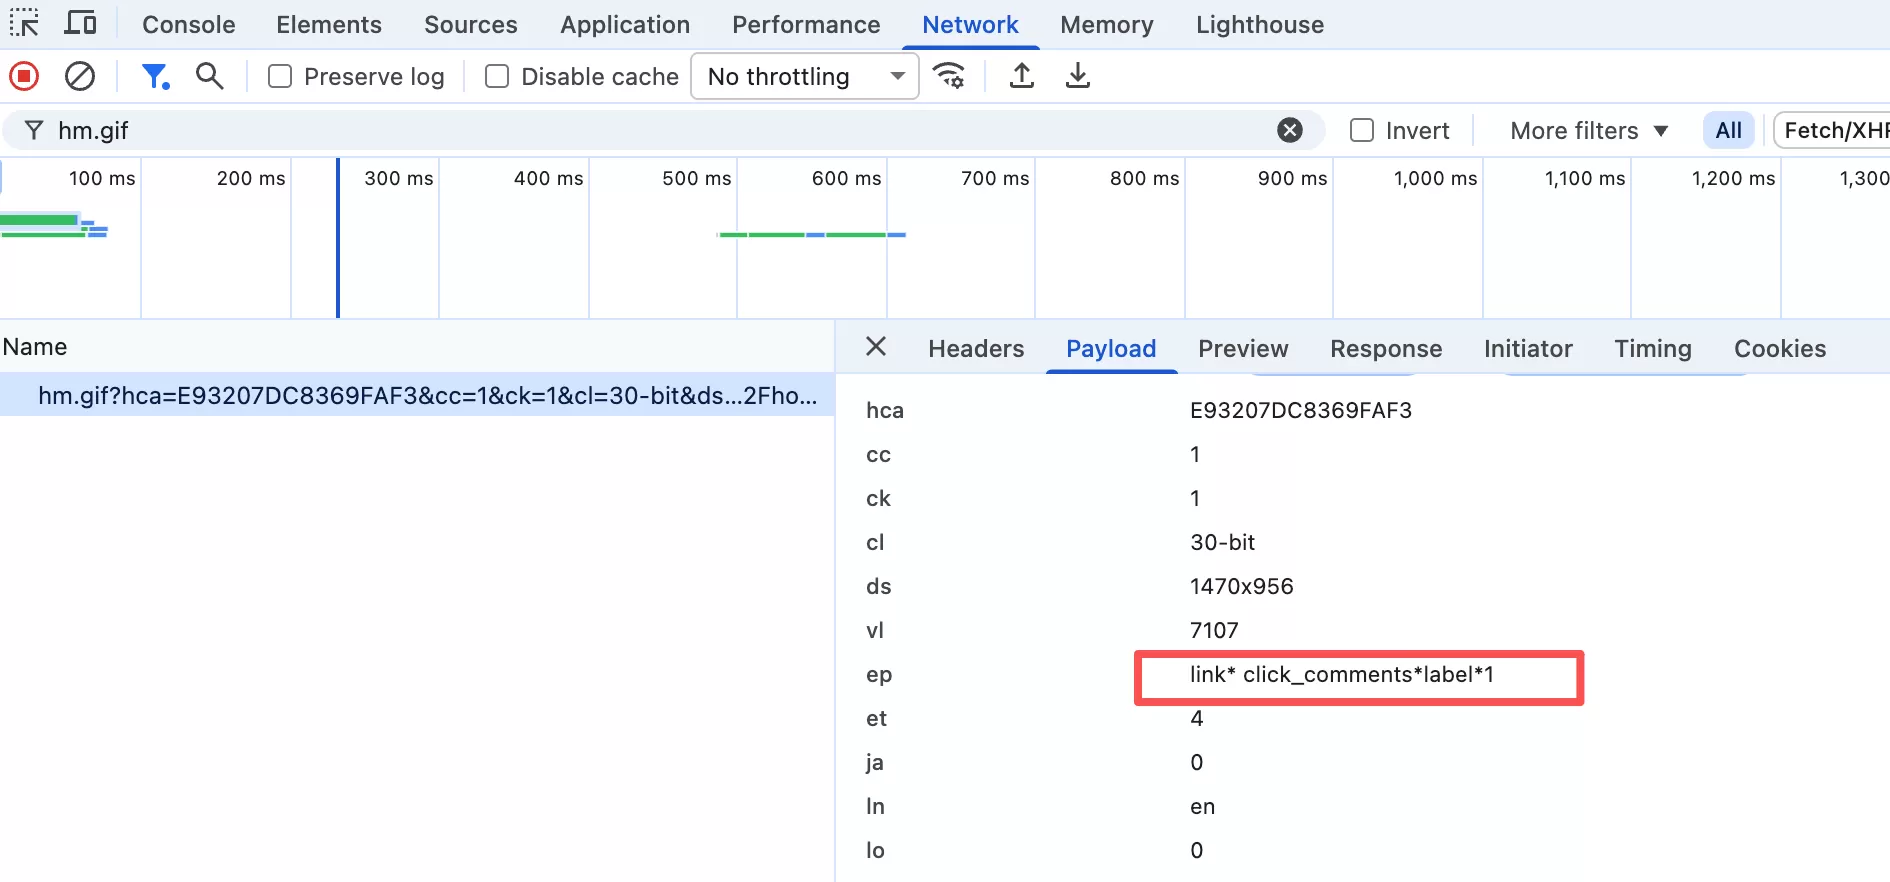Select the Fetch/XHR filter button
Viewport: 1890px width, 882px height.
click(x=1835, y=131)
